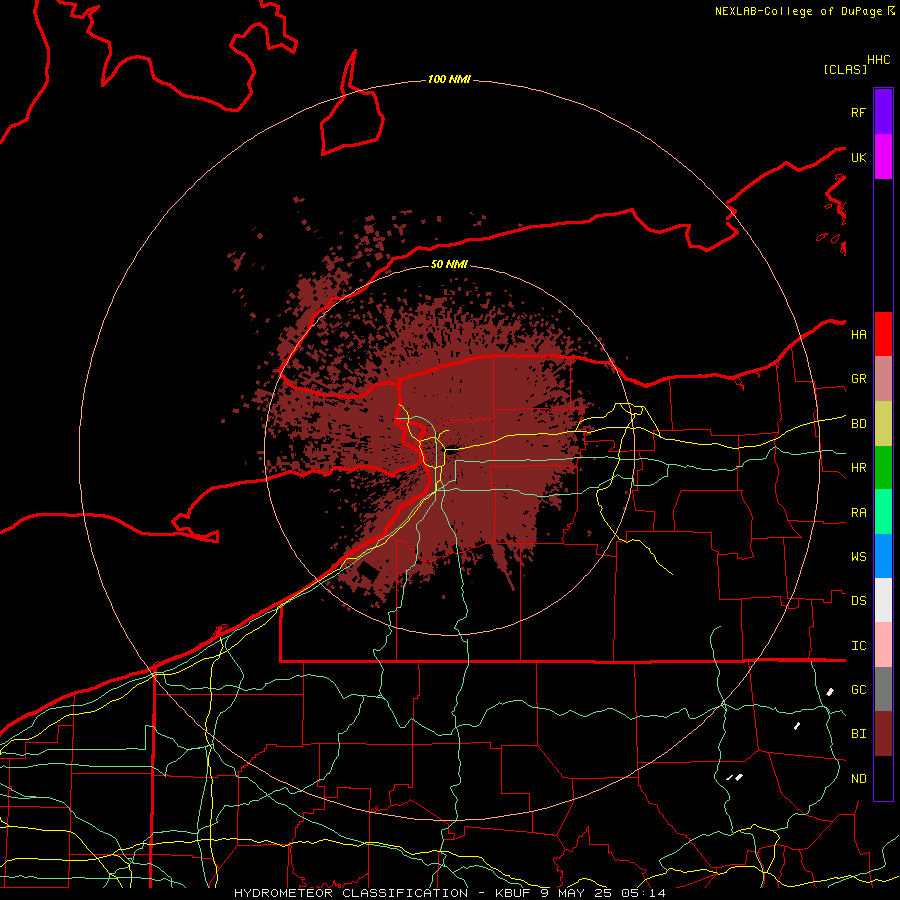900x900 pixels.
Task: Click the "[CLAS]" units label
Action: 844,69
